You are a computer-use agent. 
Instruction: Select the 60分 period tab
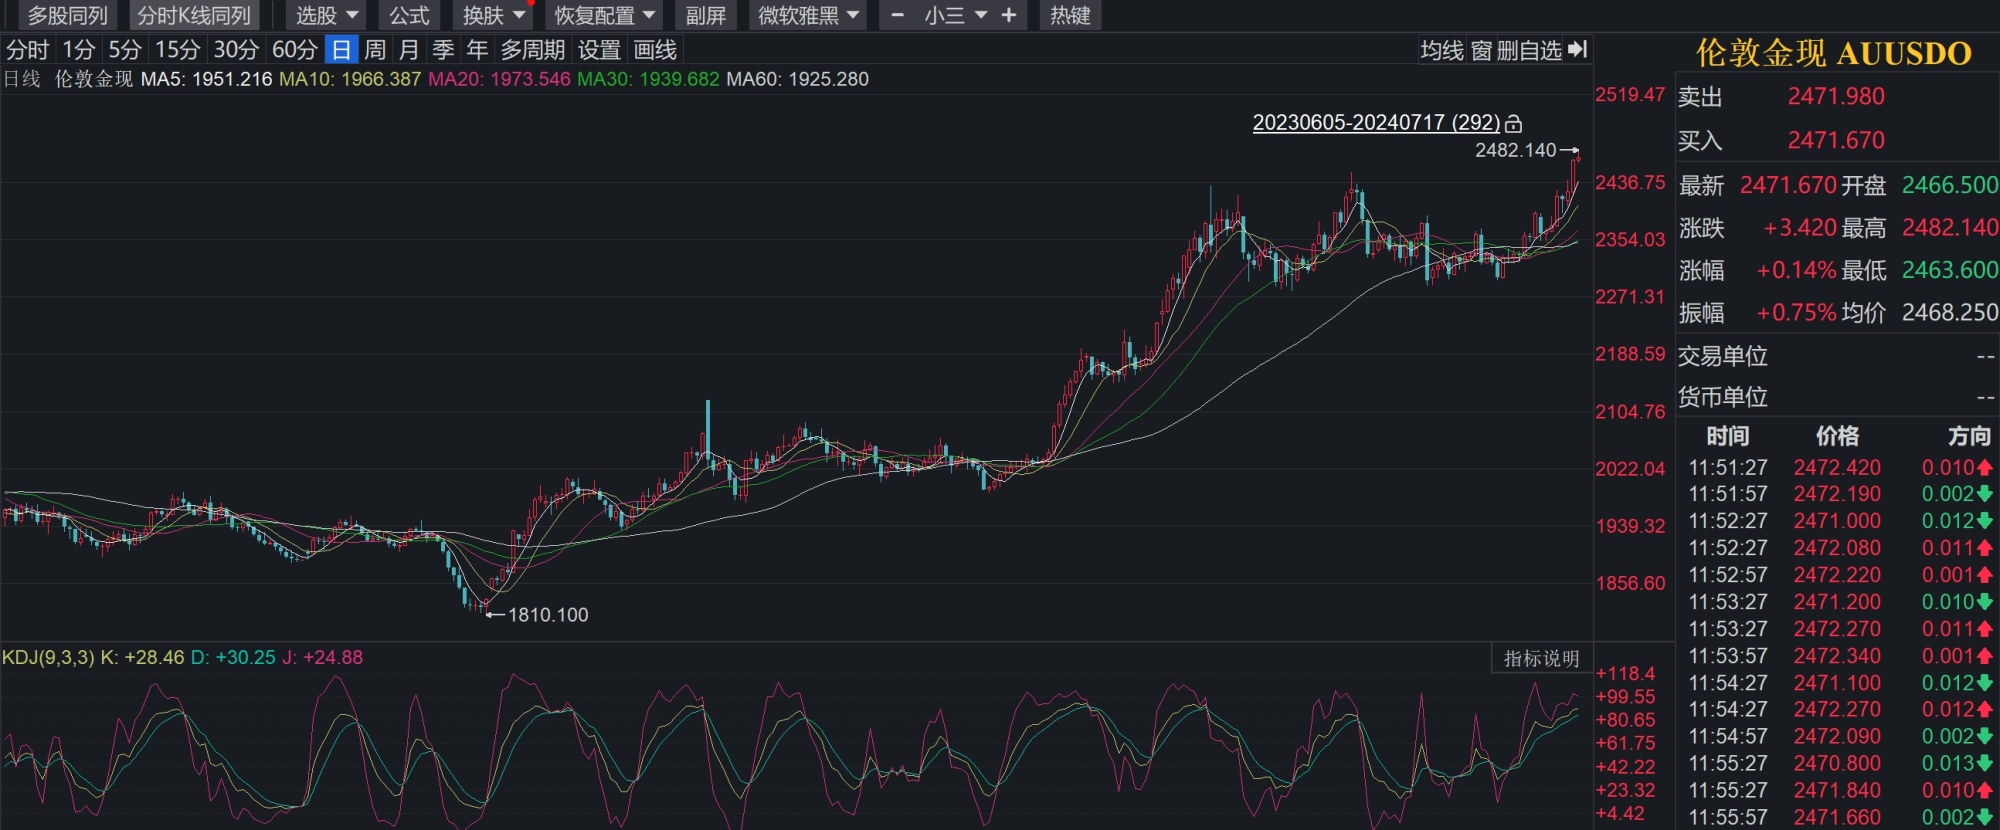pos(295,50)
